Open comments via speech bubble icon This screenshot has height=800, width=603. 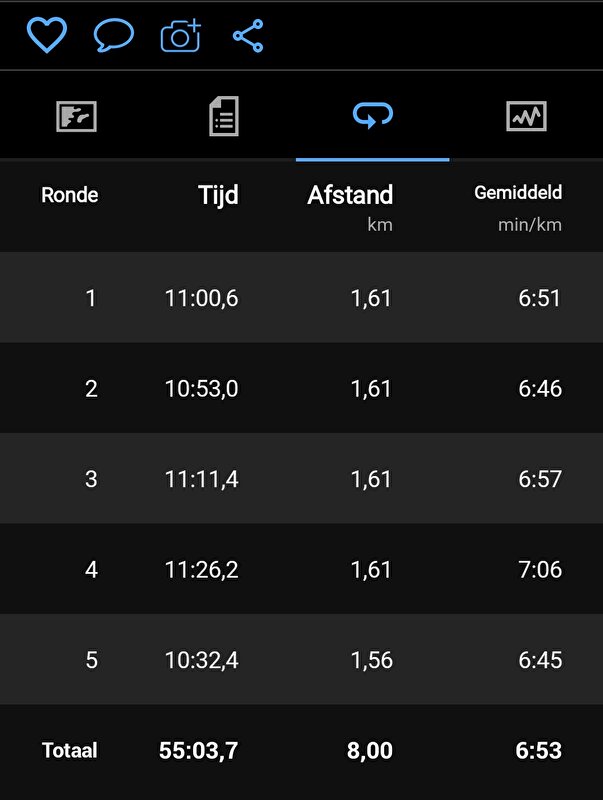click(x=114, y=35)
